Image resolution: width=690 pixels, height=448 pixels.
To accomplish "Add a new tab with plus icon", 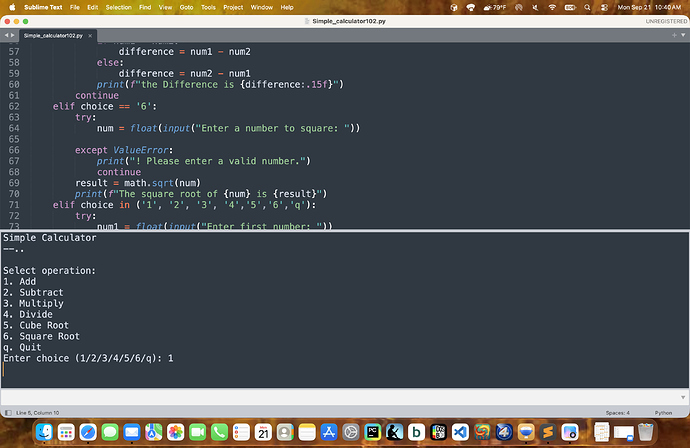I will [x=674, y=35].
